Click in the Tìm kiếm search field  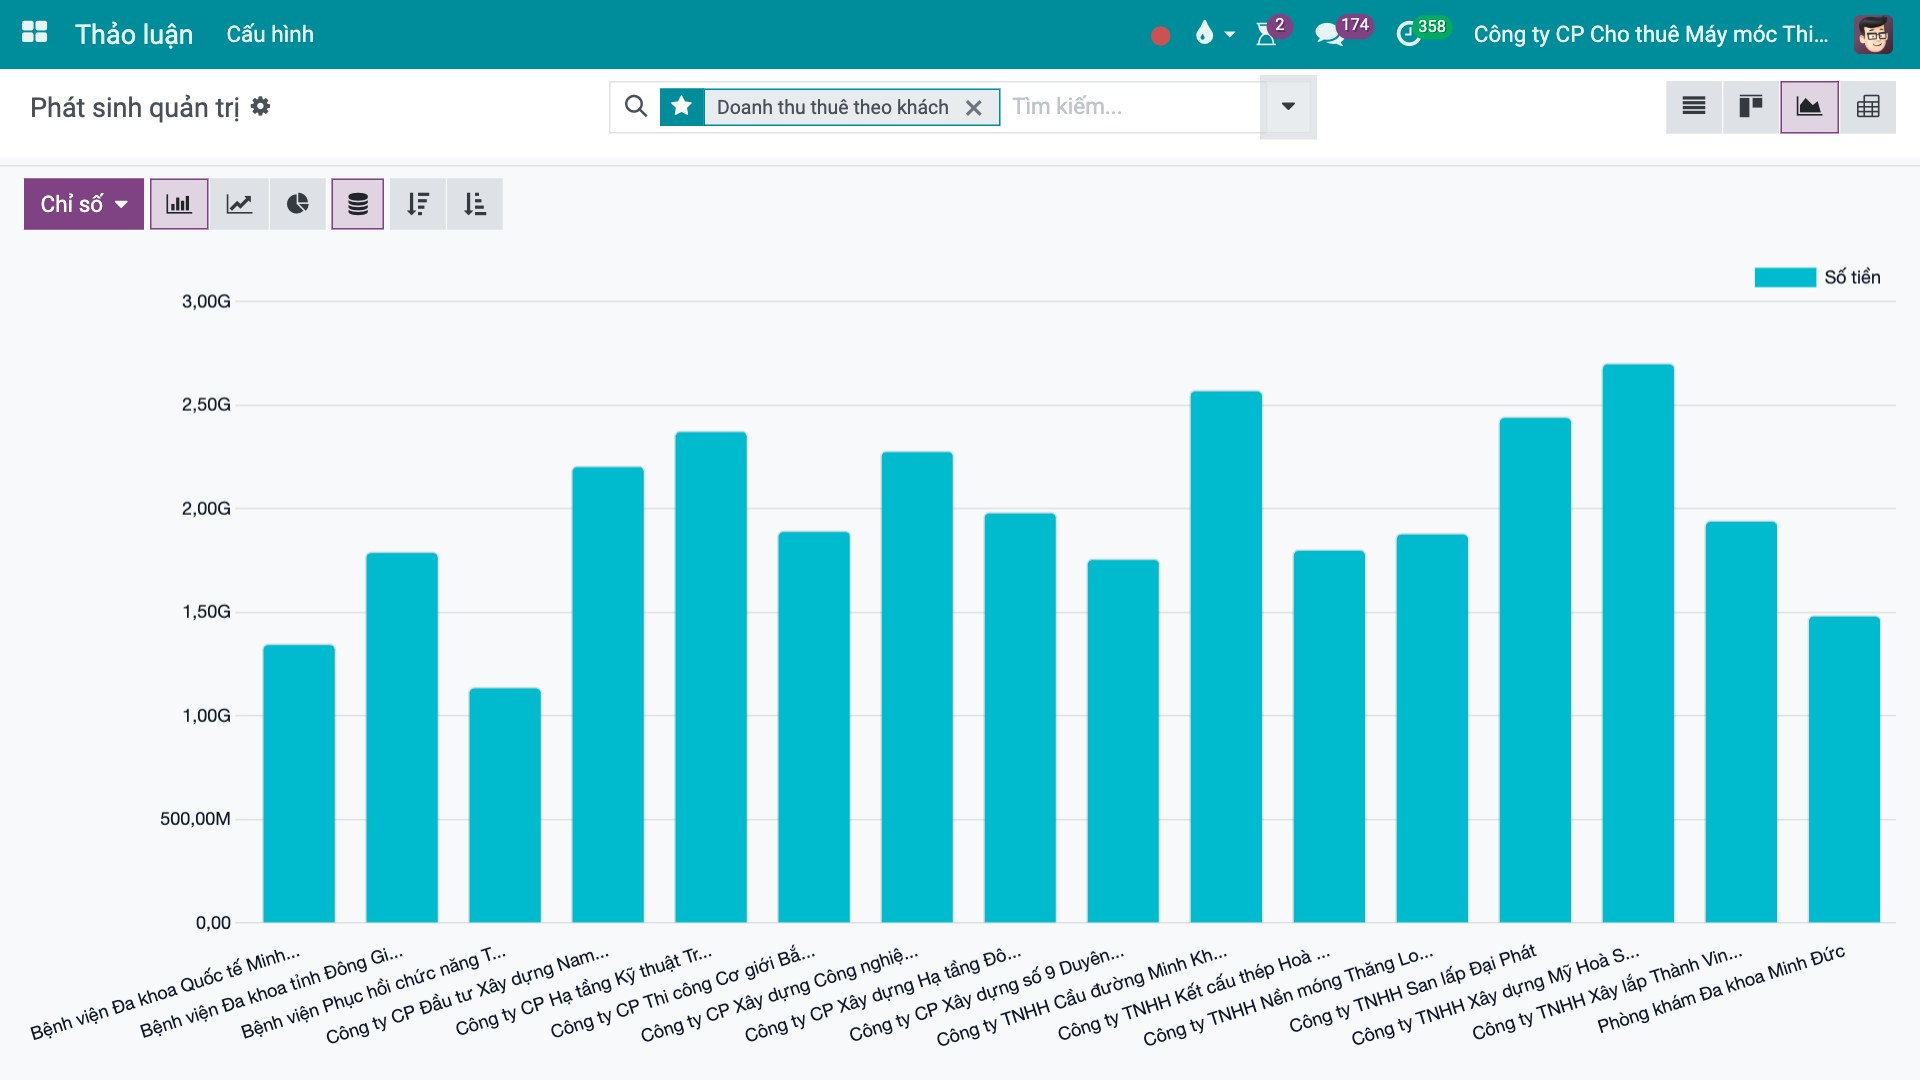1130,106
